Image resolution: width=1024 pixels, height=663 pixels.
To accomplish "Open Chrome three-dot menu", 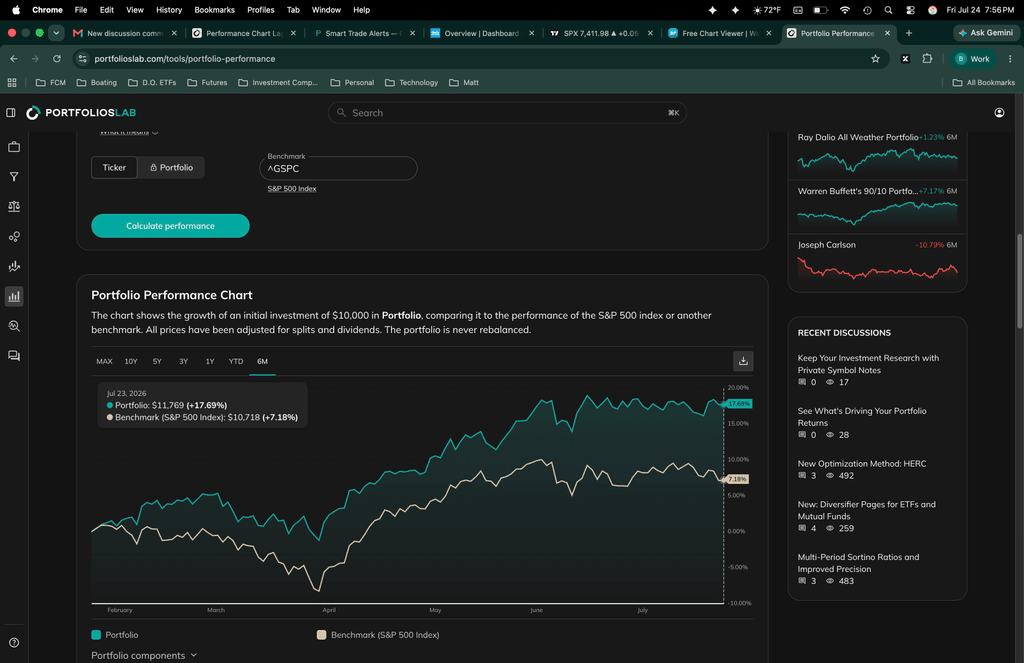I will point(1010,59).
